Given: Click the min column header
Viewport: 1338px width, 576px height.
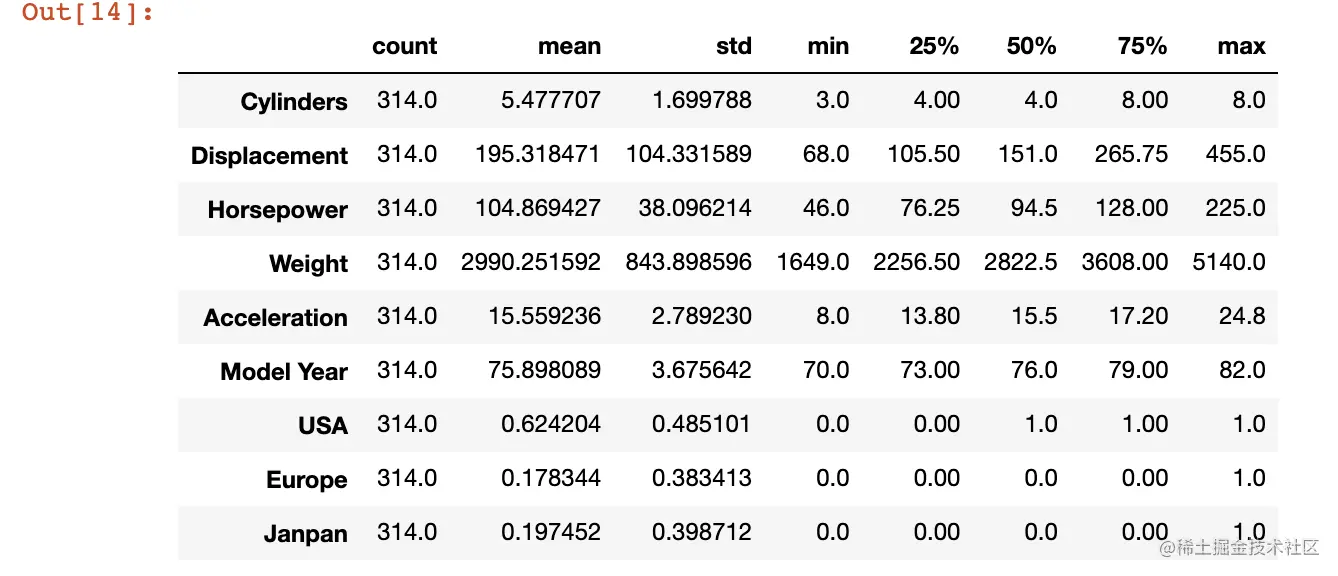Looking at the screenshot, I should point(829,46).
